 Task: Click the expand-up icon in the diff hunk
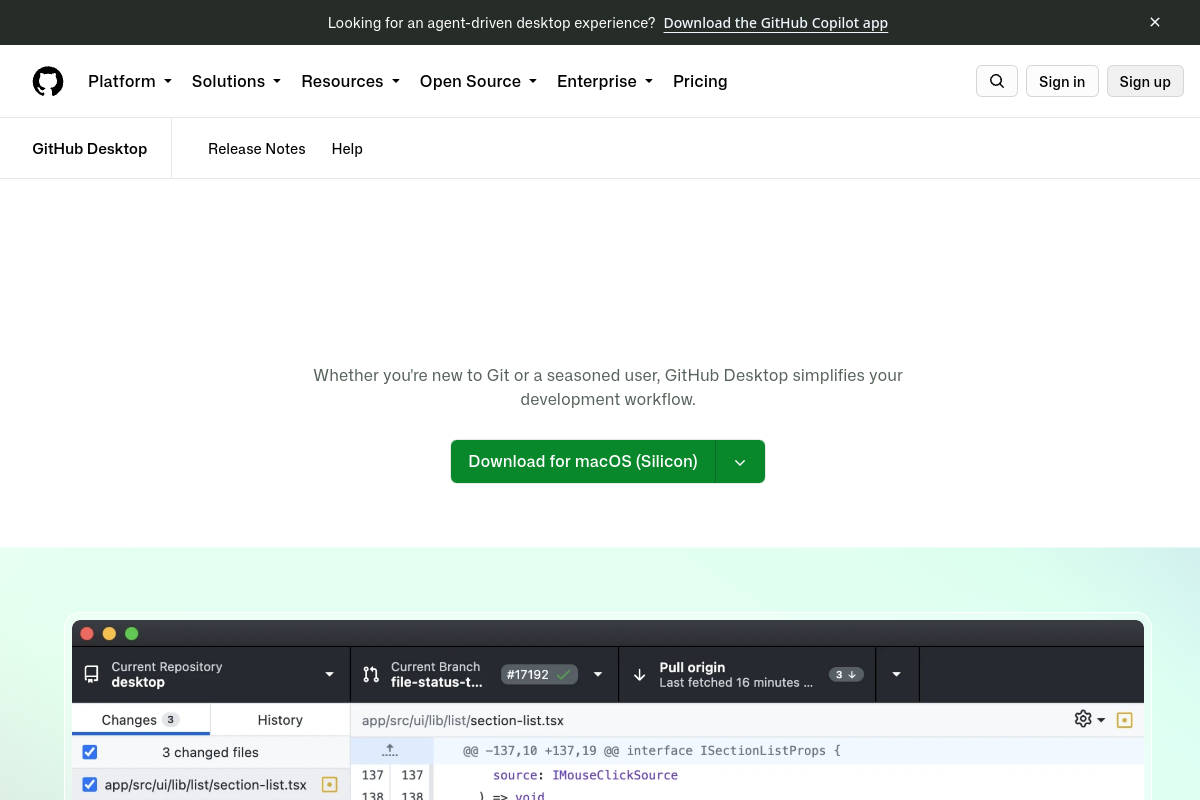click(390, 750)
